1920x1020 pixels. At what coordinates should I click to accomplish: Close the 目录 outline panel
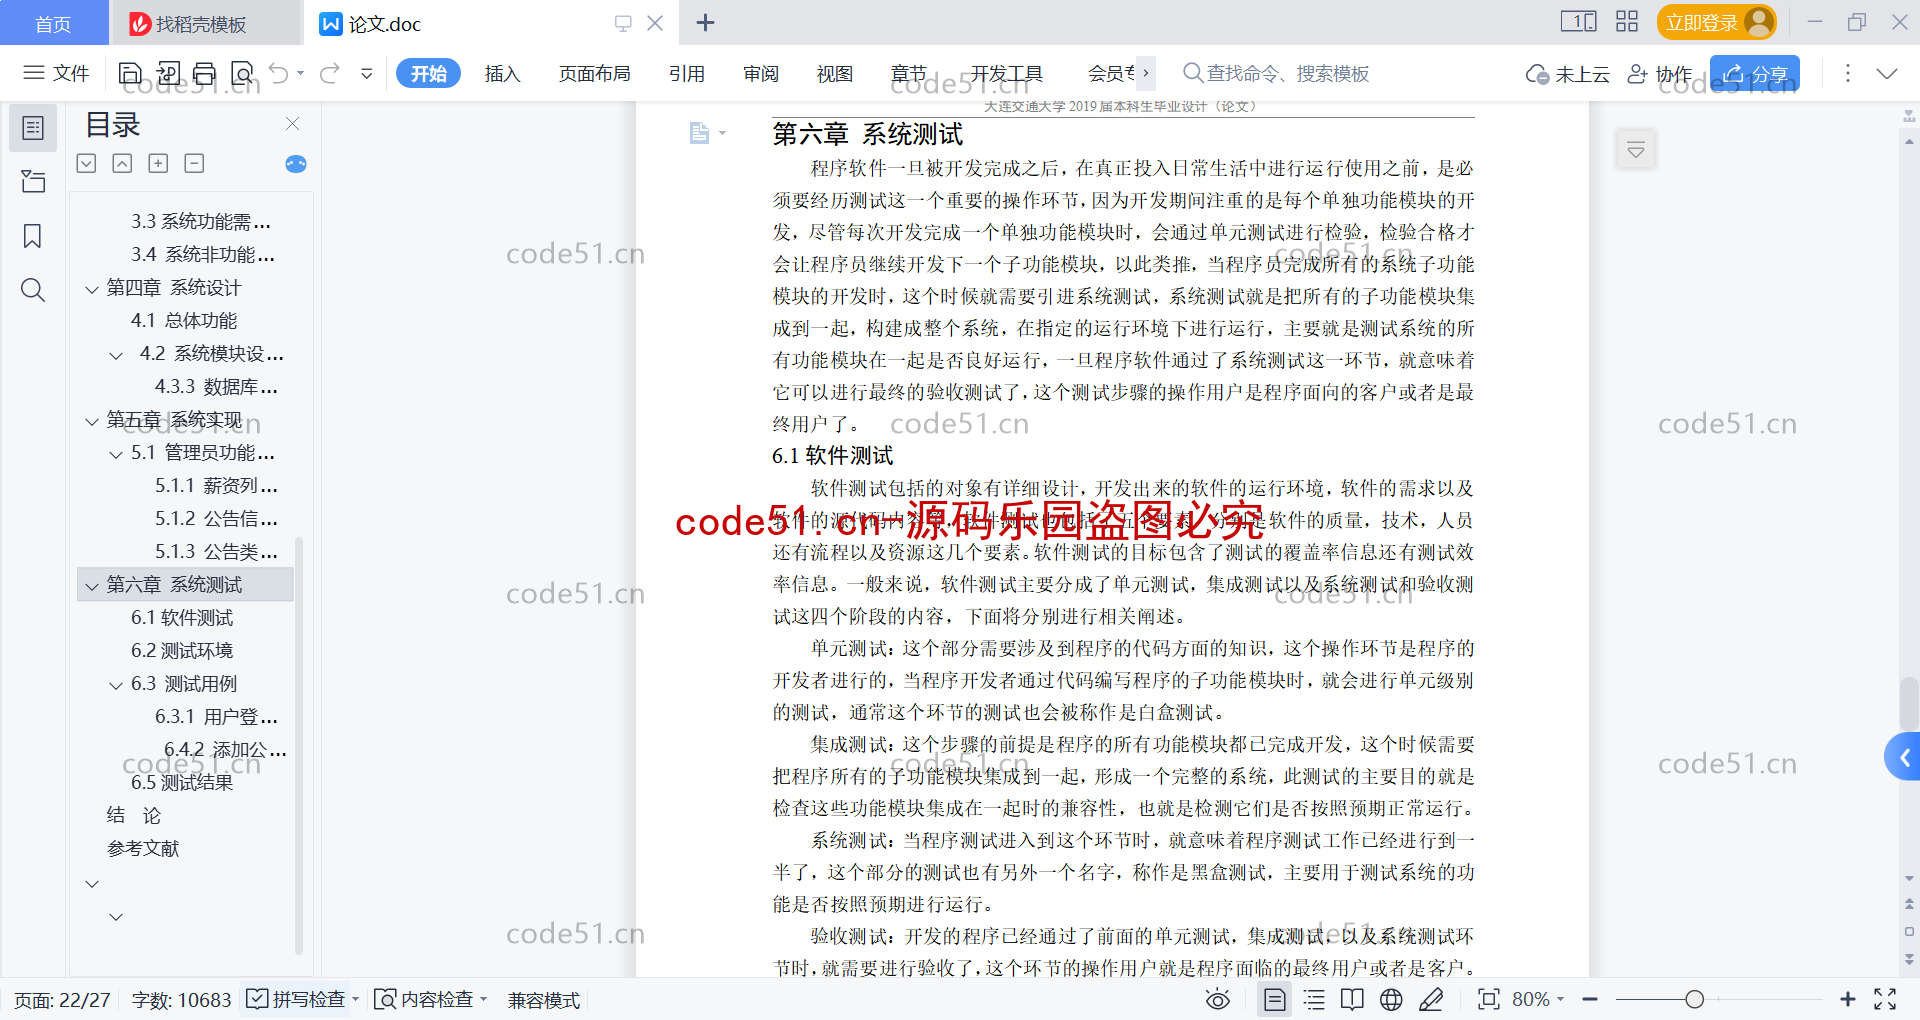point(292,123)
